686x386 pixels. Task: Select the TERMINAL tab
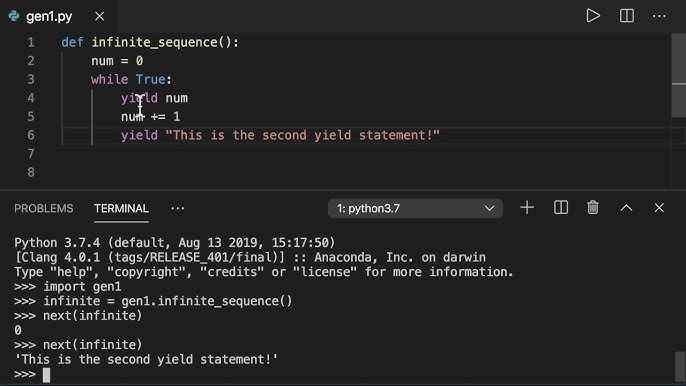(x=121, y=208)
